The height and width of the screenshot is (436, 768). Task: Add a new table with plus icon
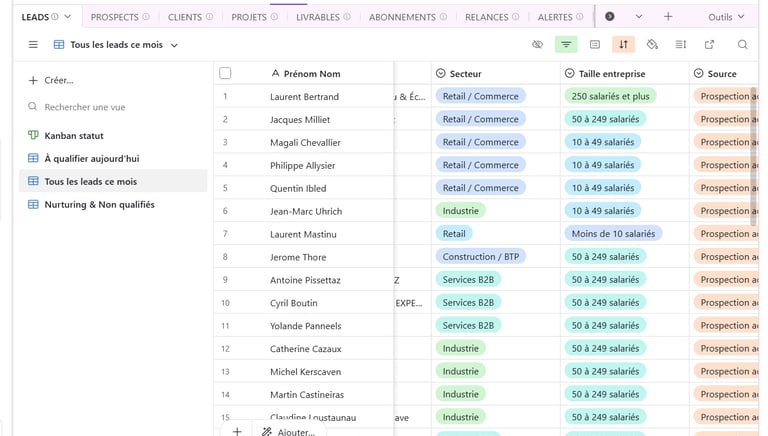668,17
